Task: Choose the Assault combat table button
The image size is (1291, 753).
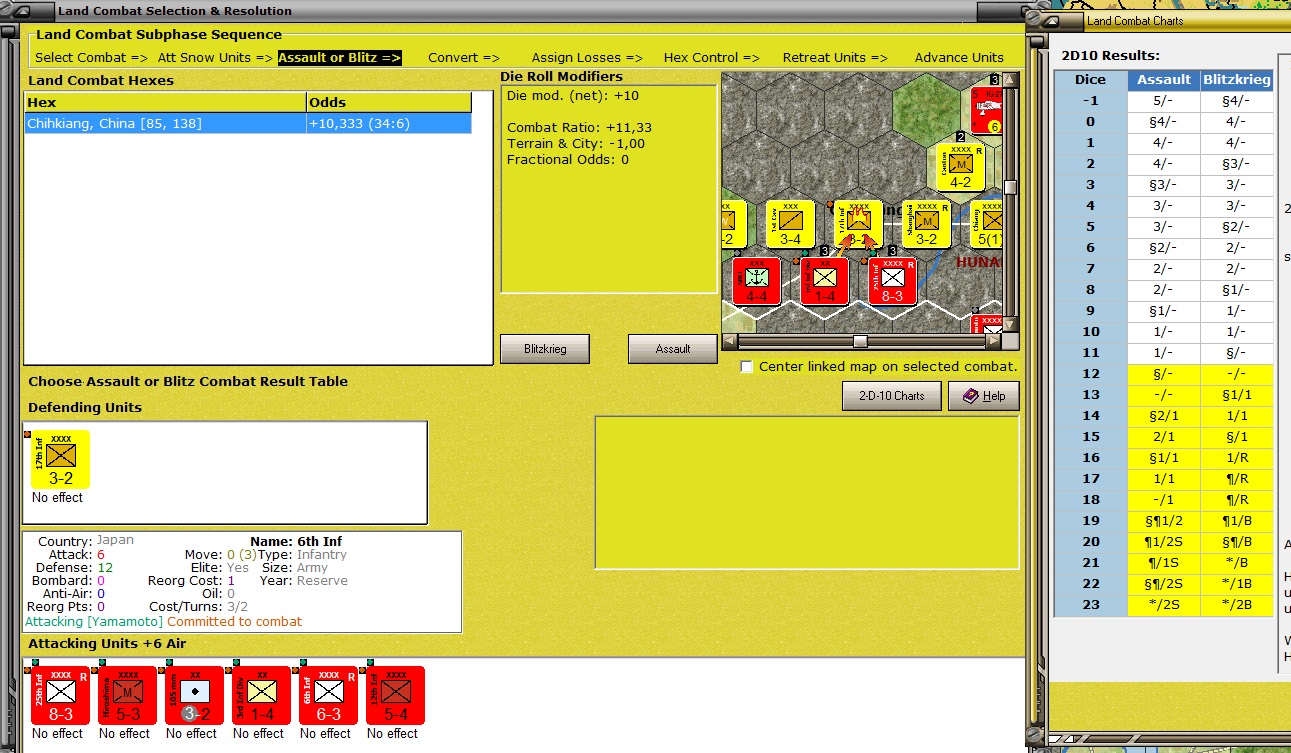Action: click(673, 349)
